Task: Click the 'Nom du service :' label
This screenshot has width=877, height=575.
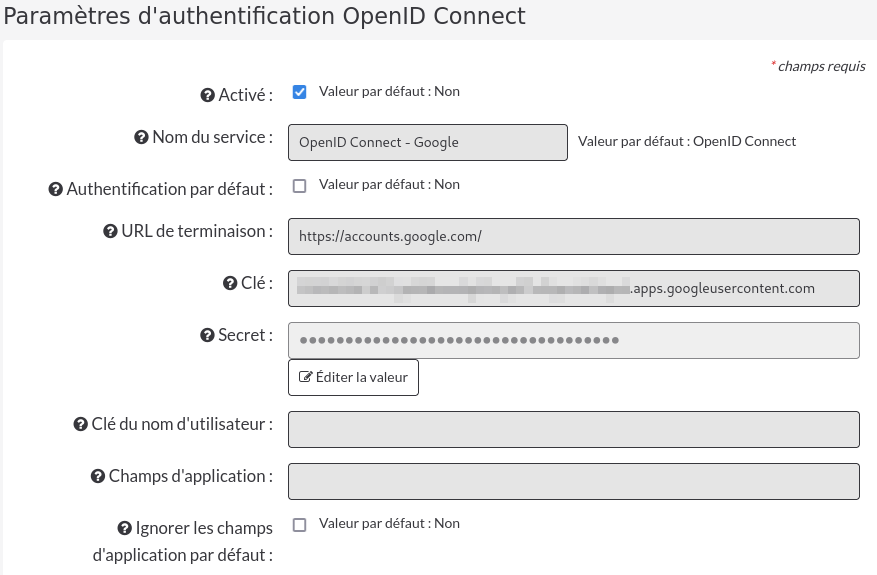Action: [x=213, y=137]
